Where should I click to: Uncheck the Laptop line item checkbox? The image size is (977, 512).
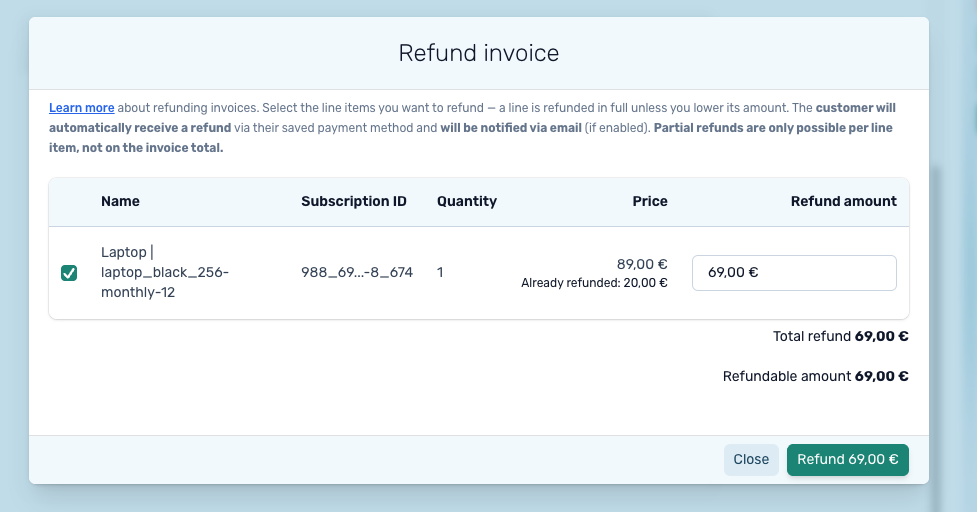pyautogui.click(x=69, y=273)
